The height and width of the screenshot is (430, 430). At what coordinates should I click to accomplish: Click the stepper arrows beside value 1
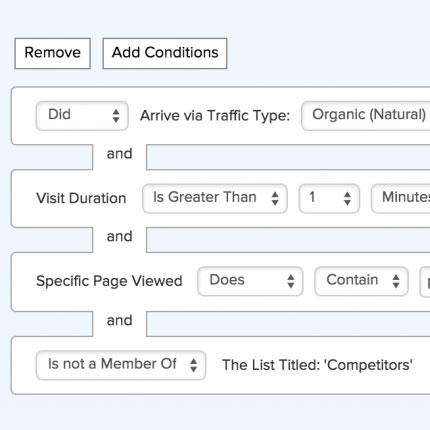pos(347,198)
